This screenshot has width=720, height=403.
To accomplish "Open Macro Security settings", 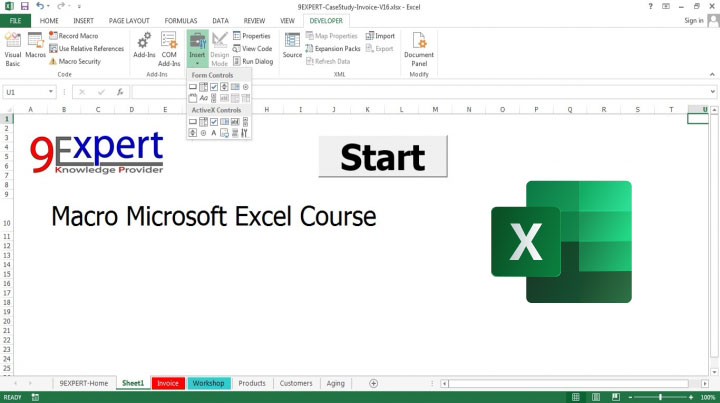I will [75, 61].
